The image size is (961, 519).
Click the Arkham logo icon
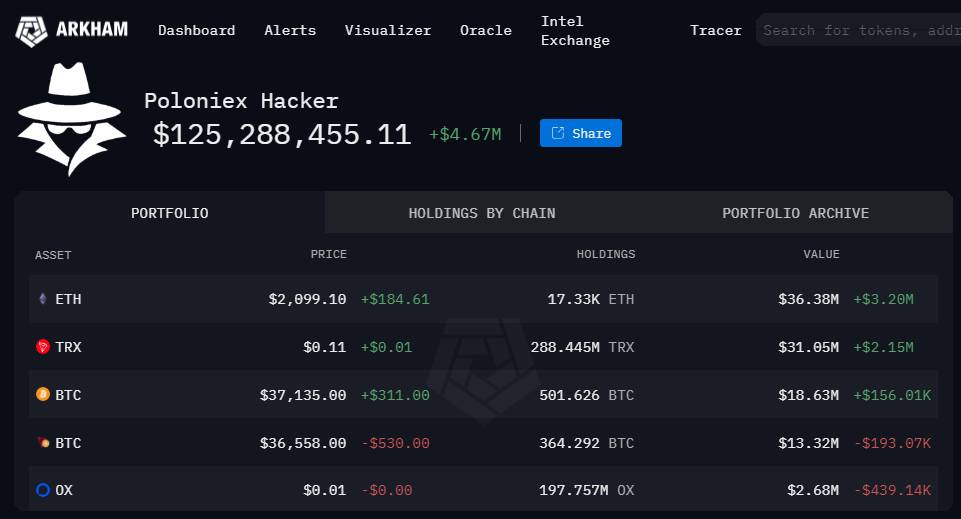[x=31, y=31]
